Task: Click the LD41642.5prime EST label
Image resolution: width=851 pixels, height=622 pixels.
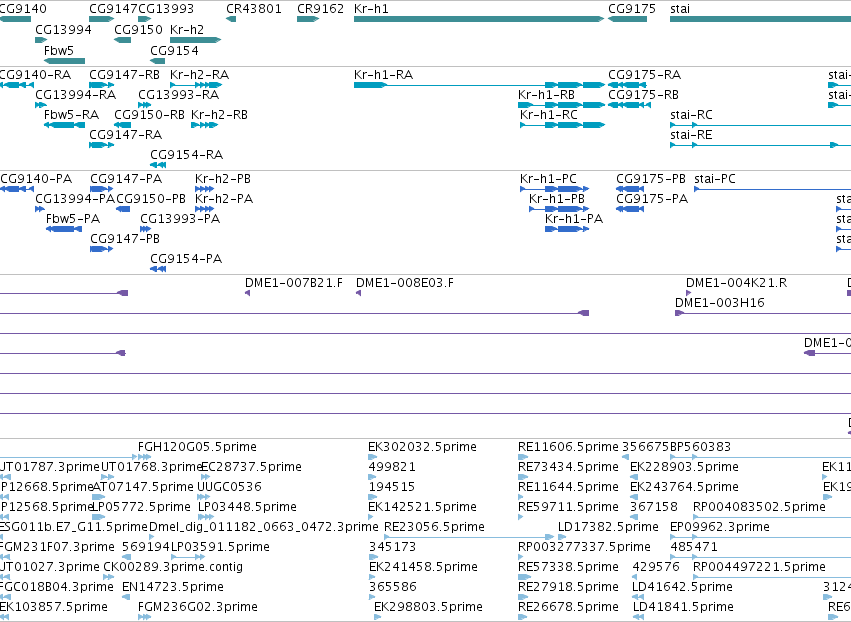Action: [683, 587]
